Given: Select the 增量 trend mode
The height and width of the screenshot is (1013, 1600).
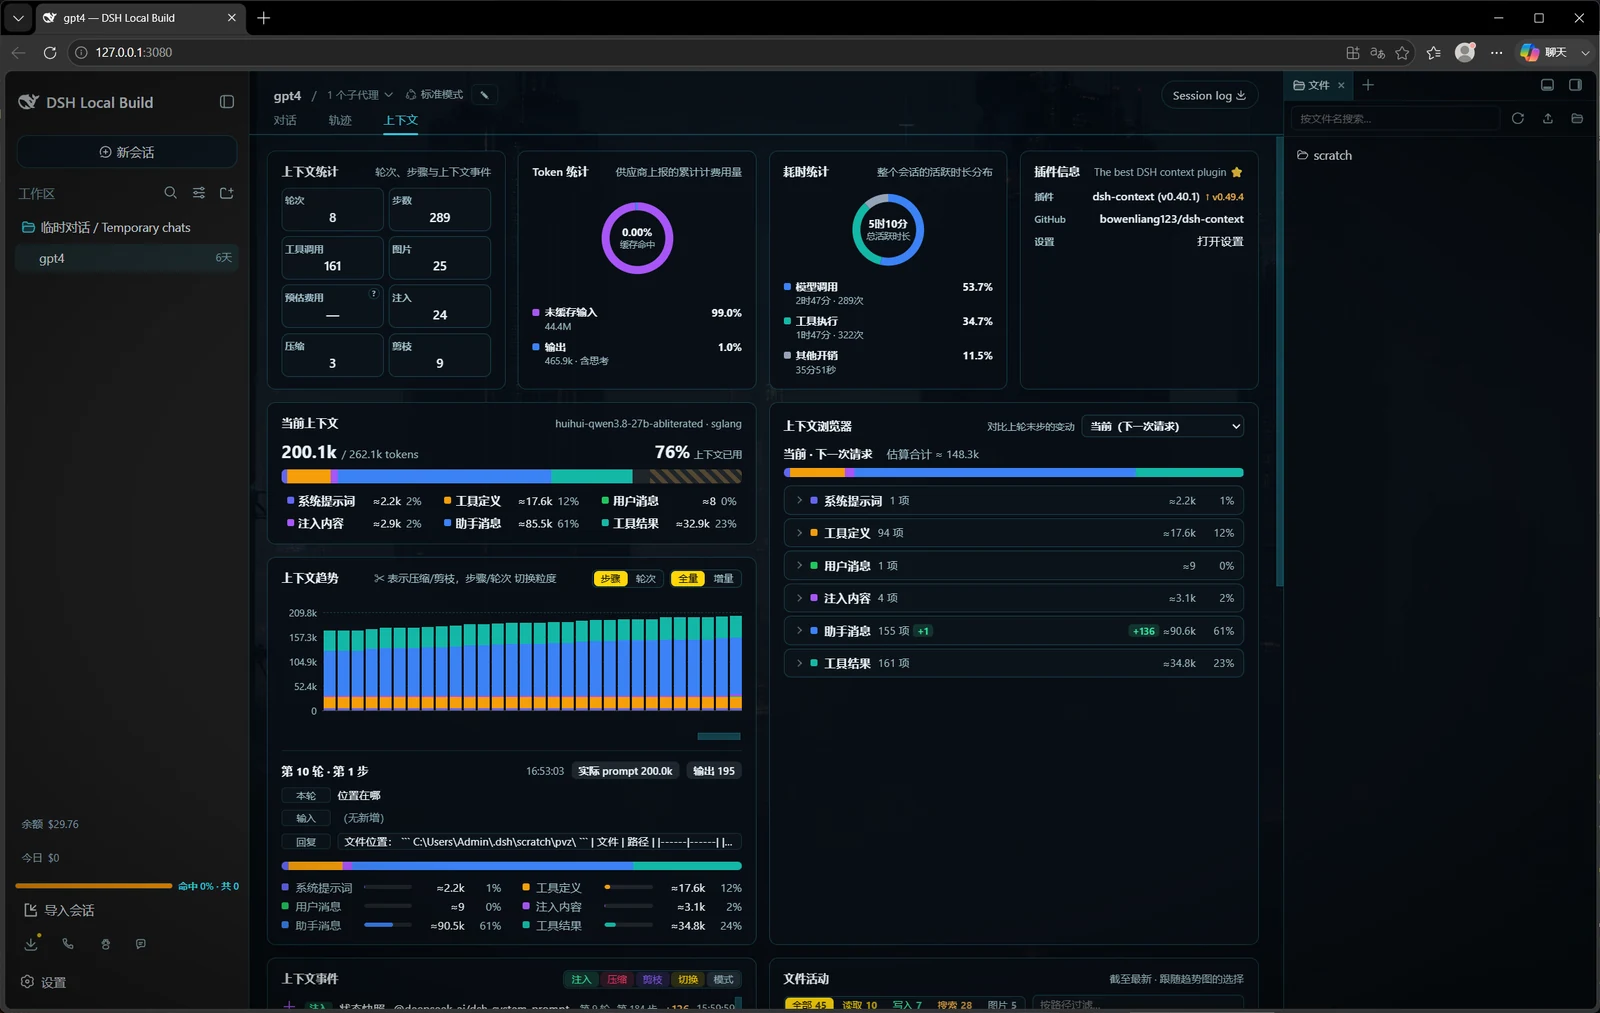Looking at the screenshot, I should (x=723, y=578).
